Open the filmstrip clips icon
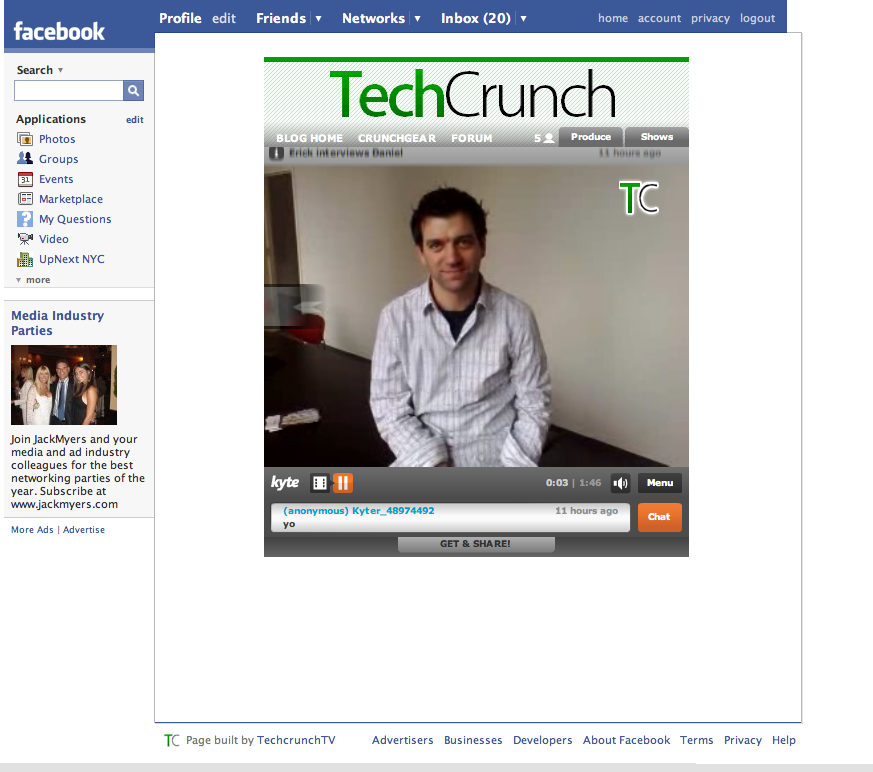The width and height of the screenshot is (873, 772). (320, 483)
